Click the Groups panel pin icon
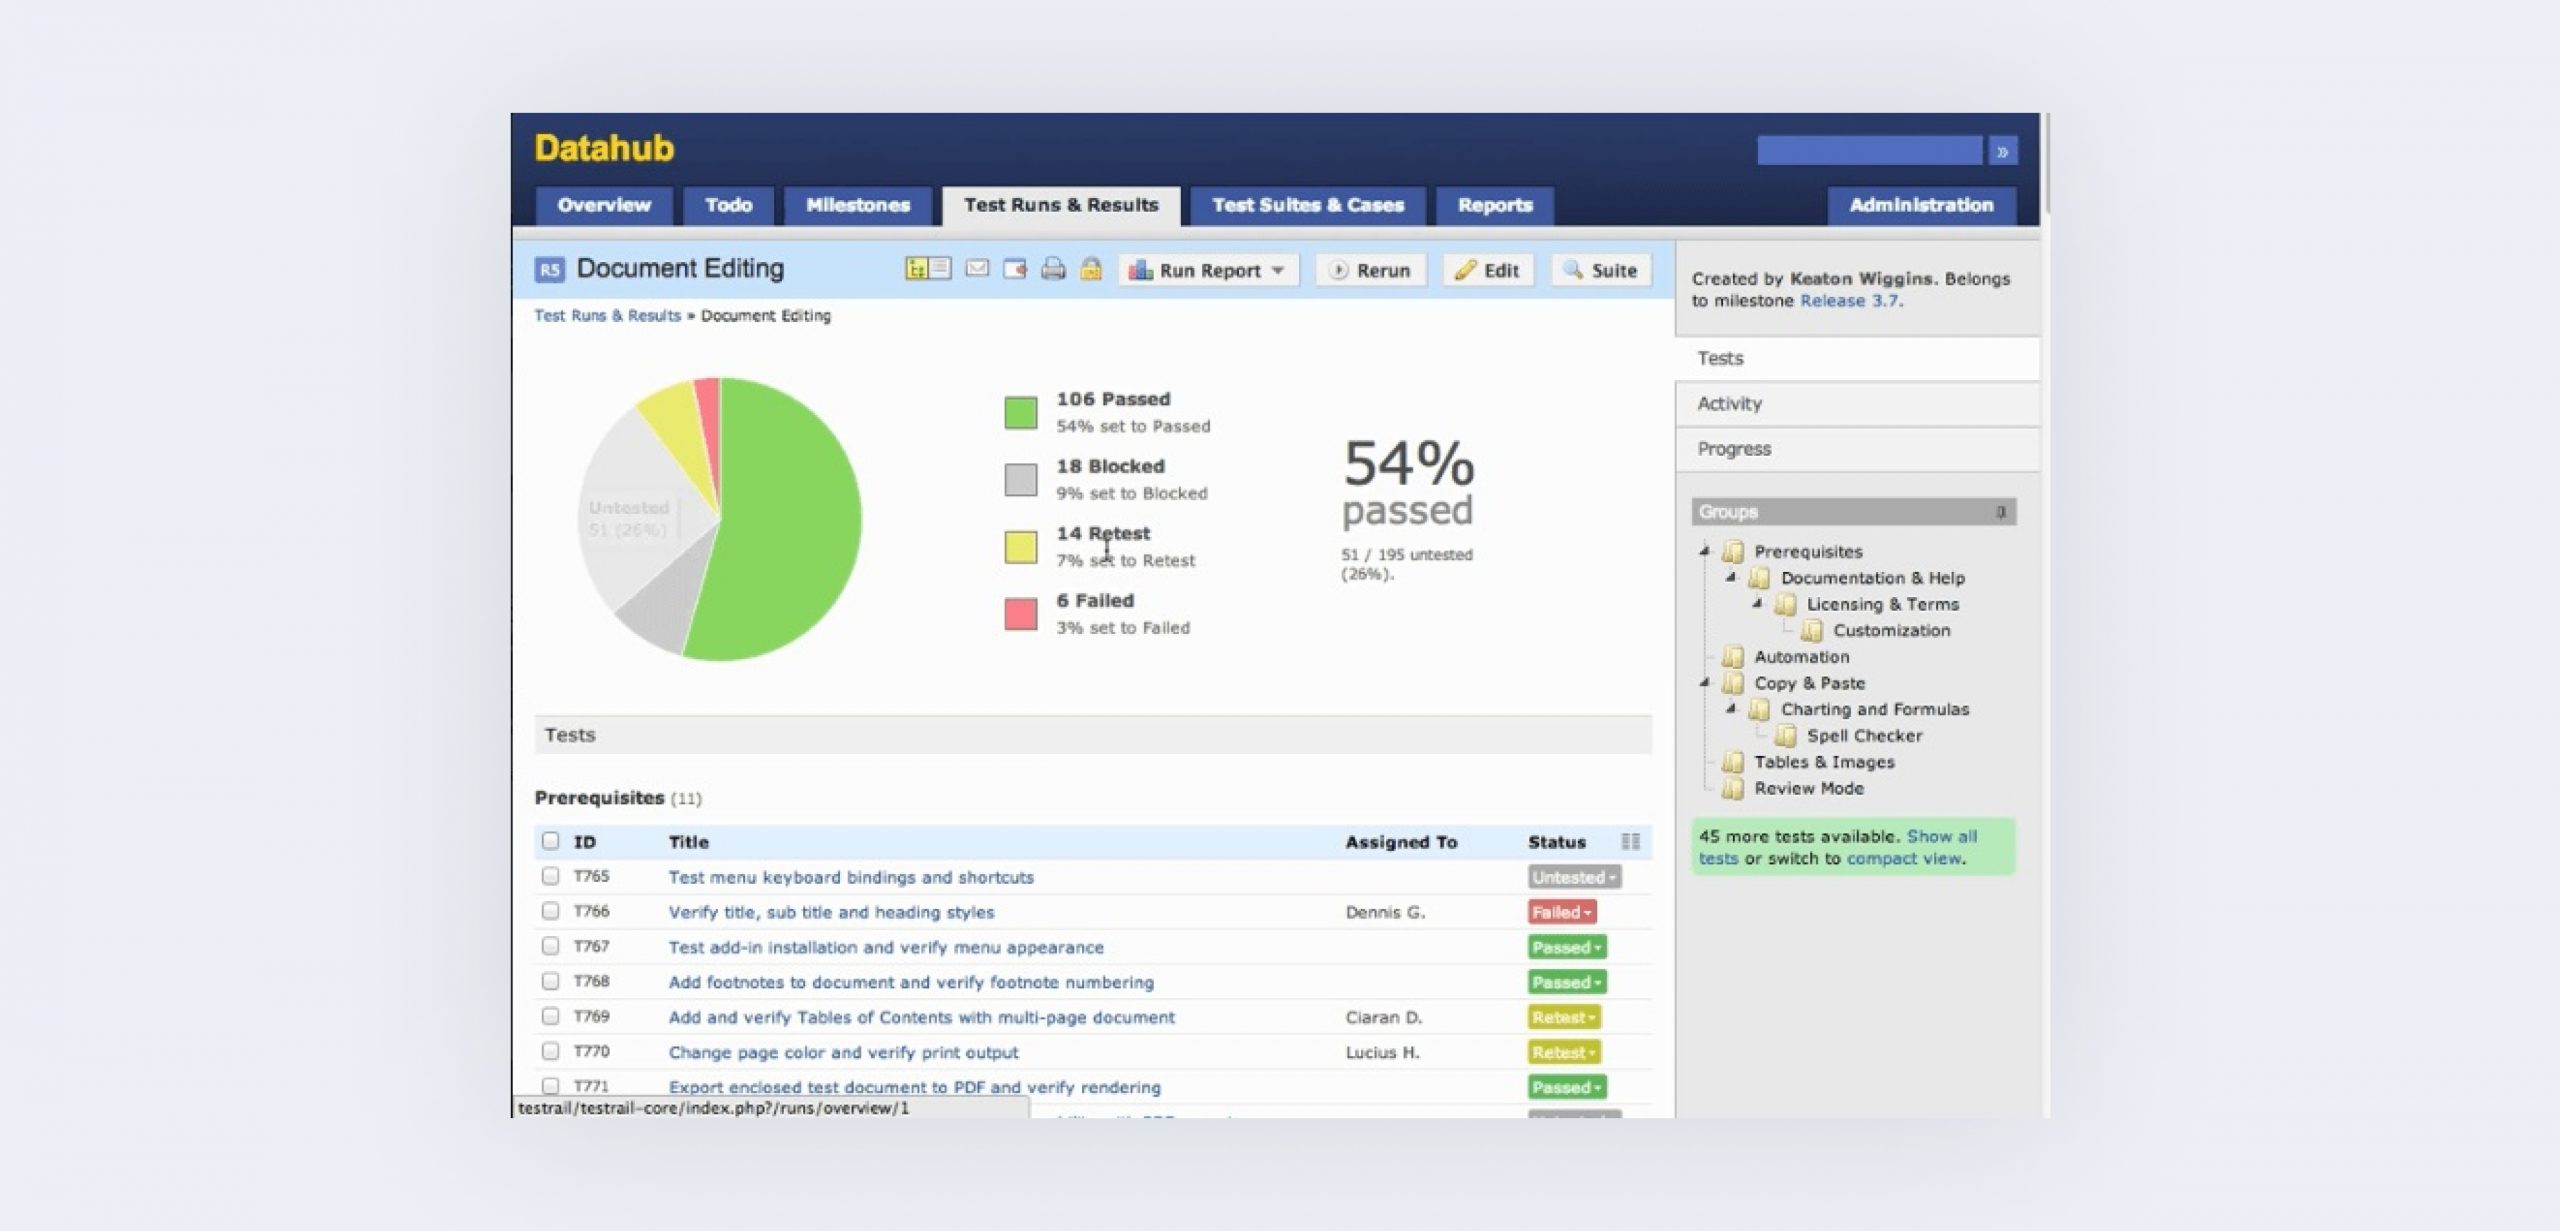The image size is (2560, 1231). point(2000,512)
